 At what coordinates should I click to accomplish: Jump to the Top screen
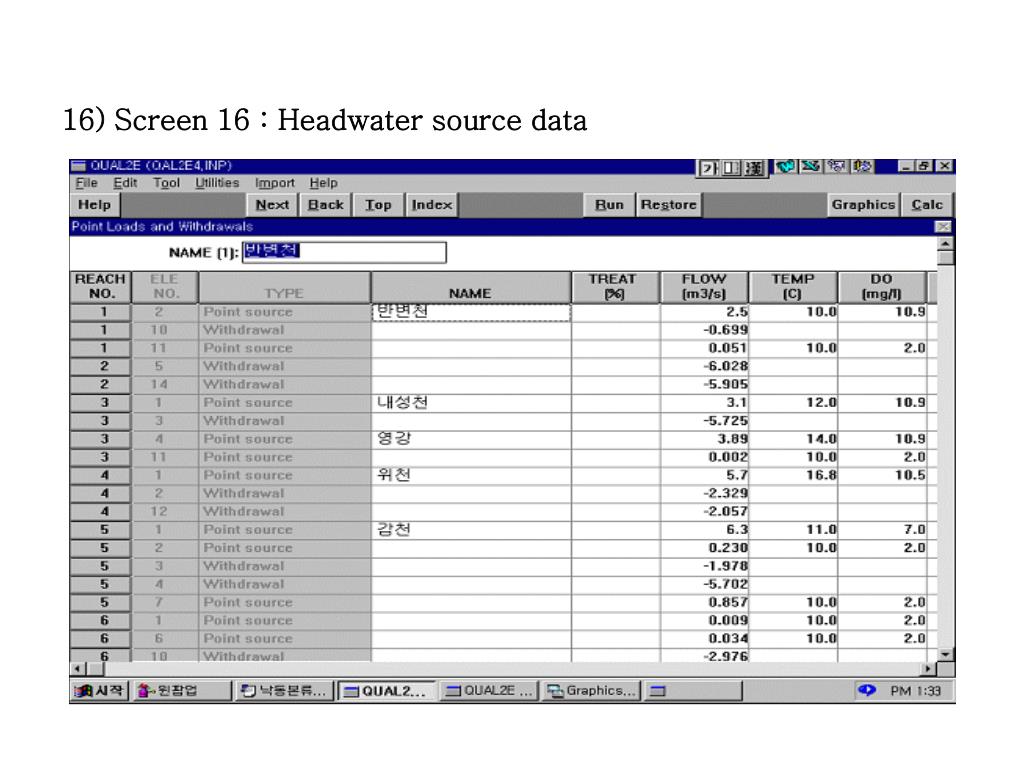click(x=378, y=205)
